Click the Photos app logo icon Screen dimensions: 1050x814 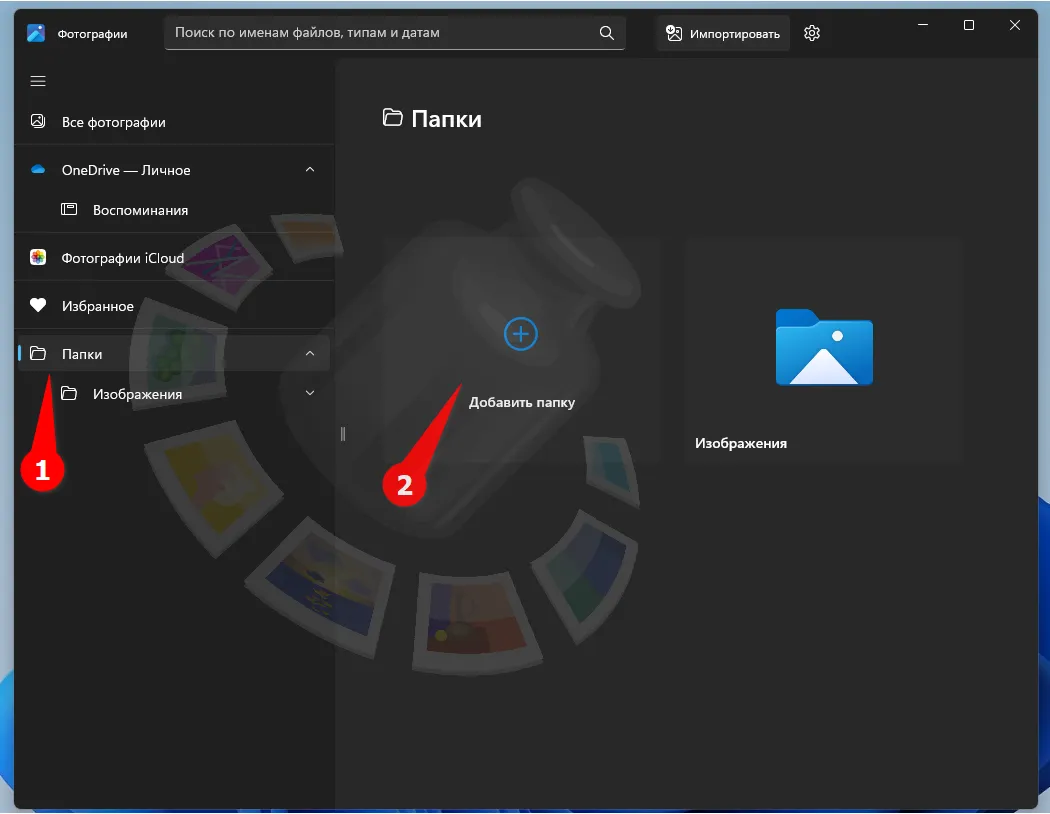37,33
